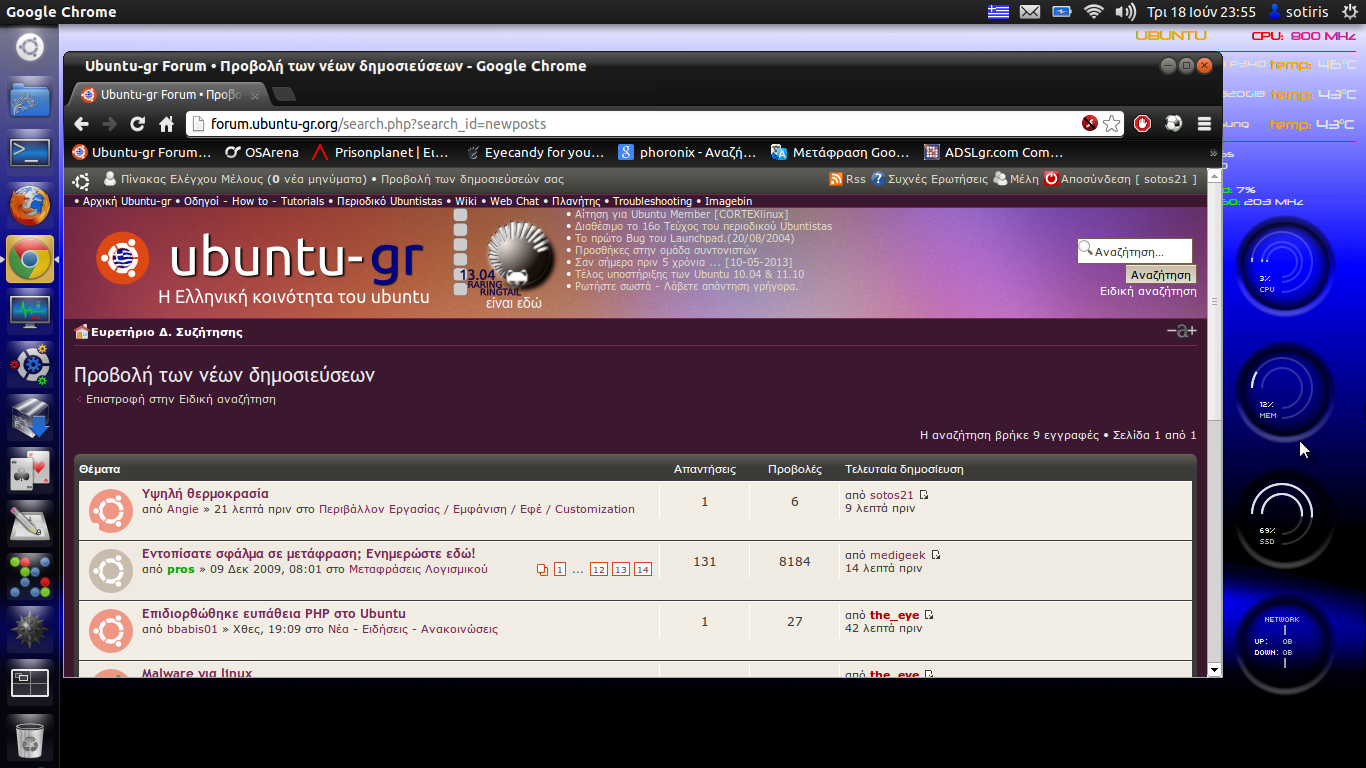Screen dimensions: 1366x768
Task: Open the phoronix search bookmark
Action: tap(688, 153)
